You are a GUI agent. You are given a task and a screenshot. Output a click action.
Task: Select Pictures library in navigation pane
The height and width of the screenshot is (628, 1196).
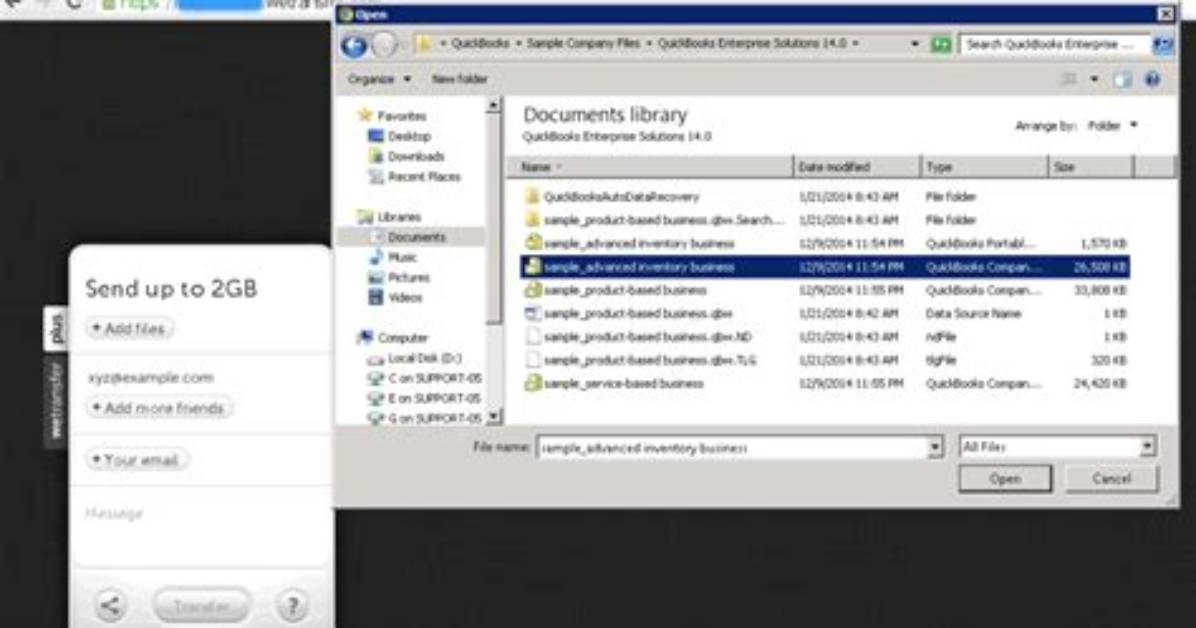point(408,277)
